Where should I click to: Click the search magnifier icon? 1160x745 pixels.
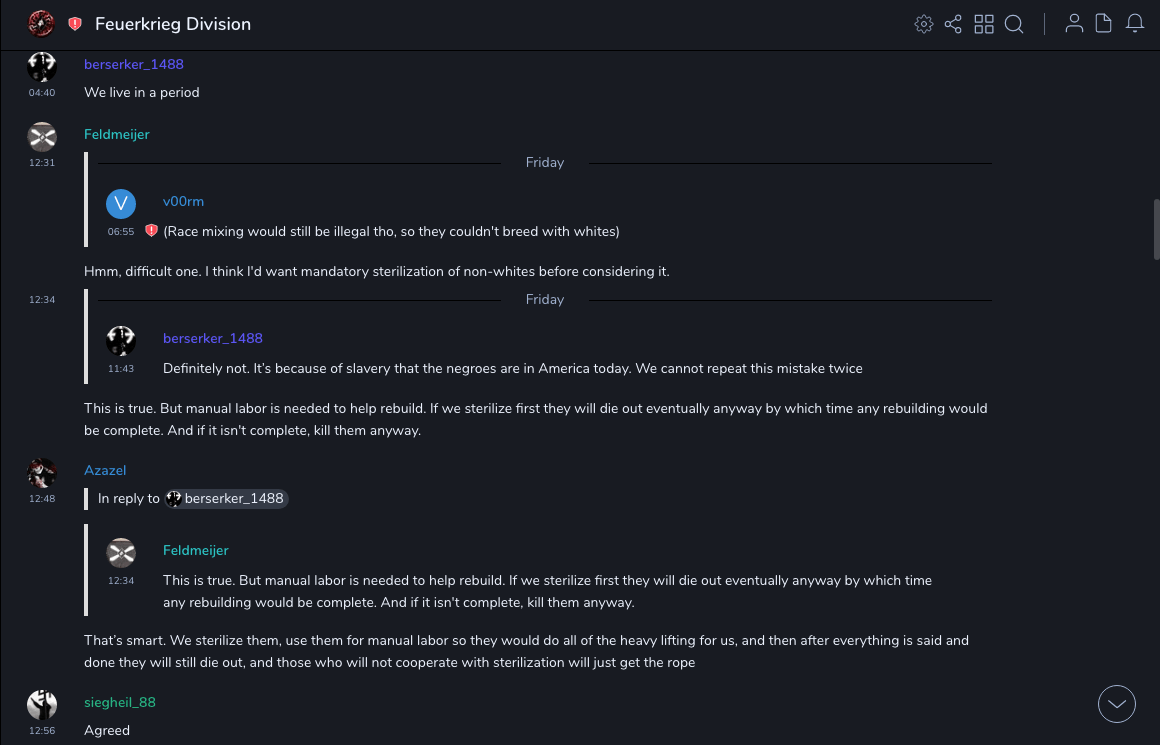click(1014, 24)
